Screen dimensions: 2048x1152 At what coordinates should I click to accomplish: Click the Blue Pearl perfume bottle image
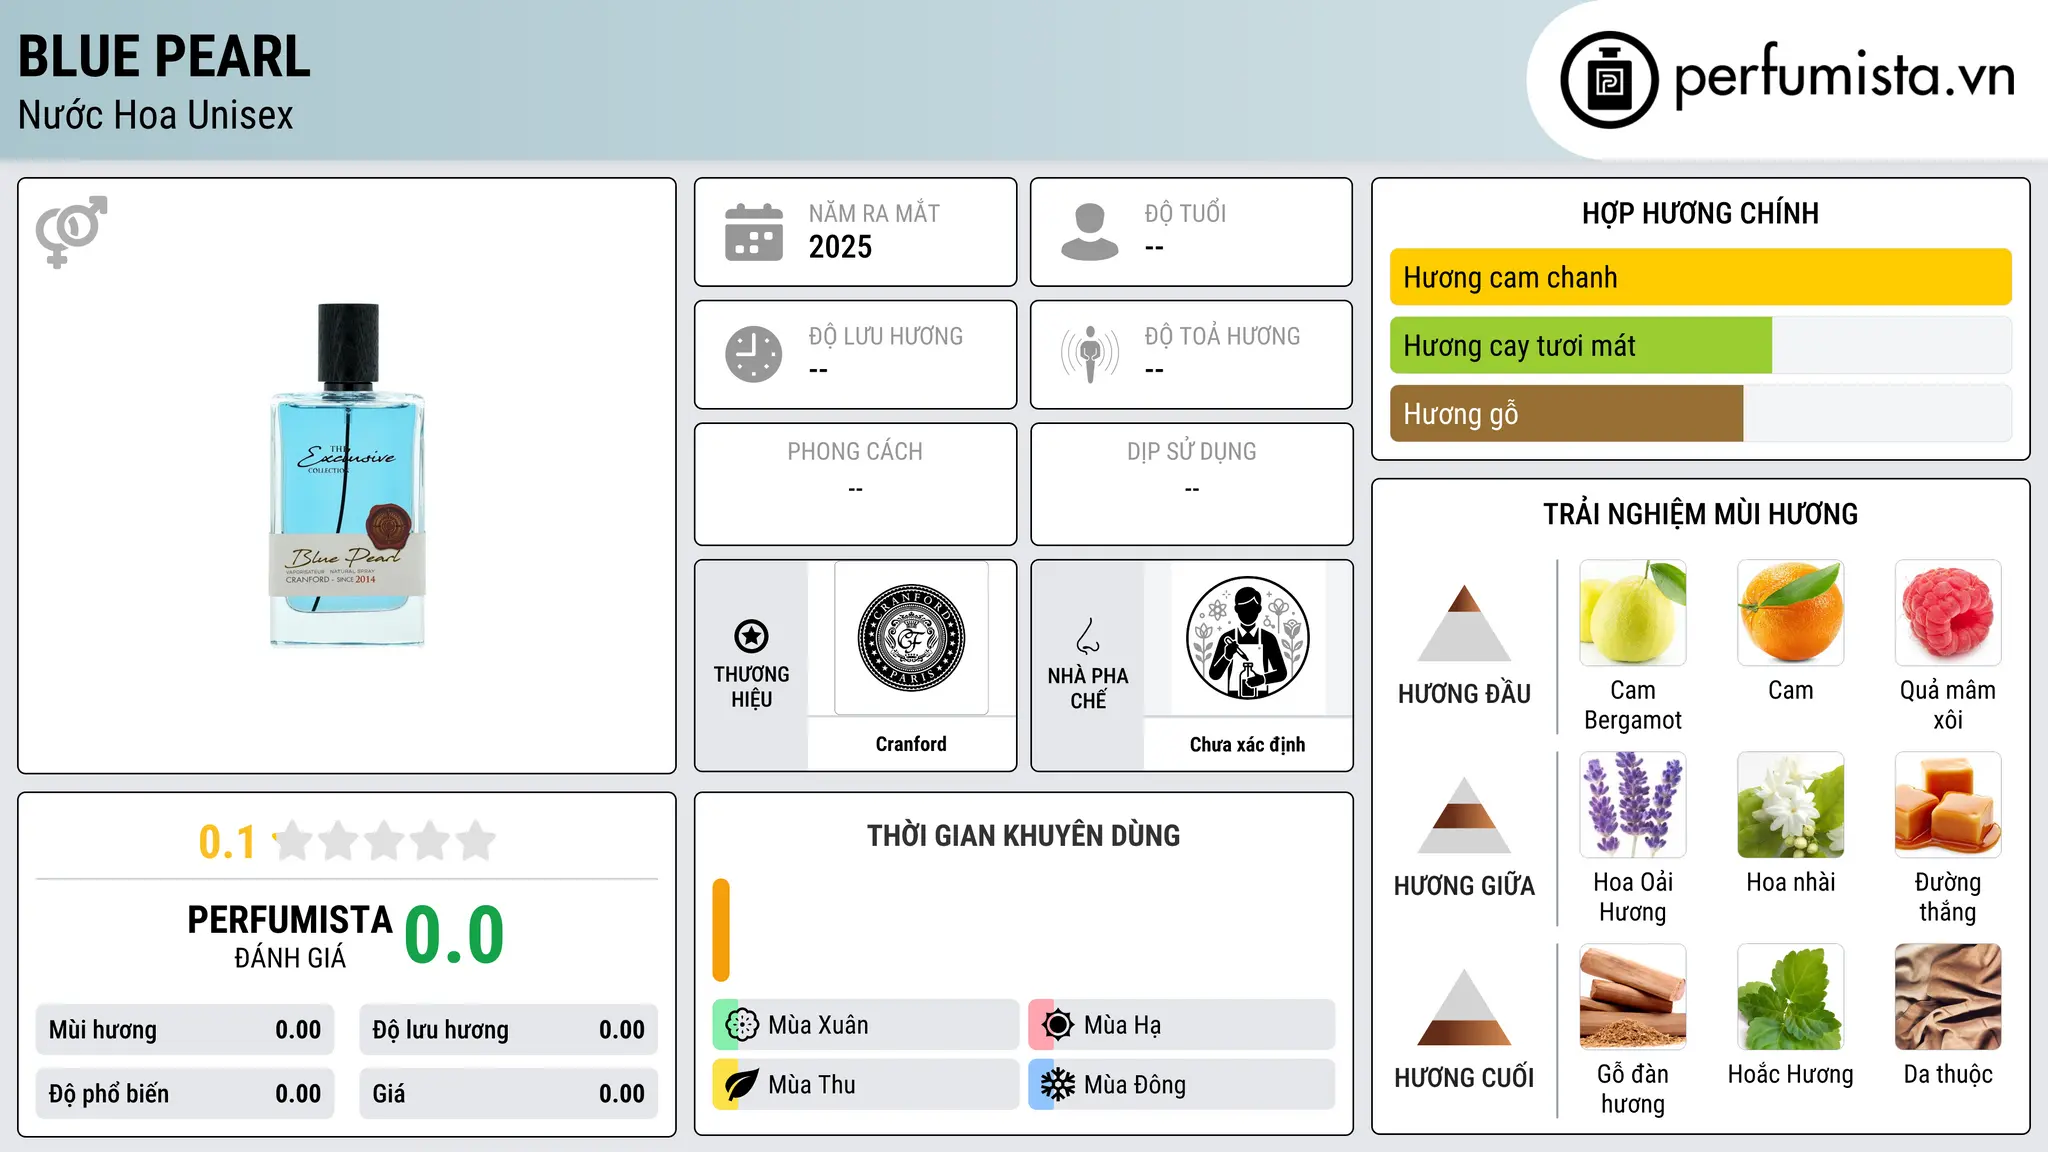pos(347,475)
